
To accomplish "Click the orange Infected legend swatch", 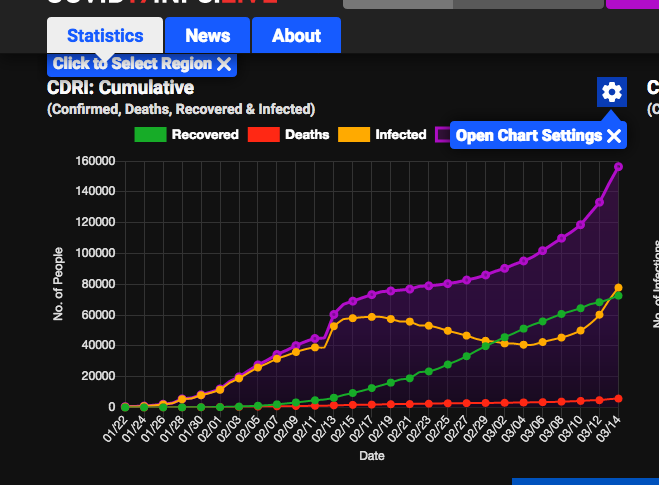I will pyautogui.click(x=353, y=134).
